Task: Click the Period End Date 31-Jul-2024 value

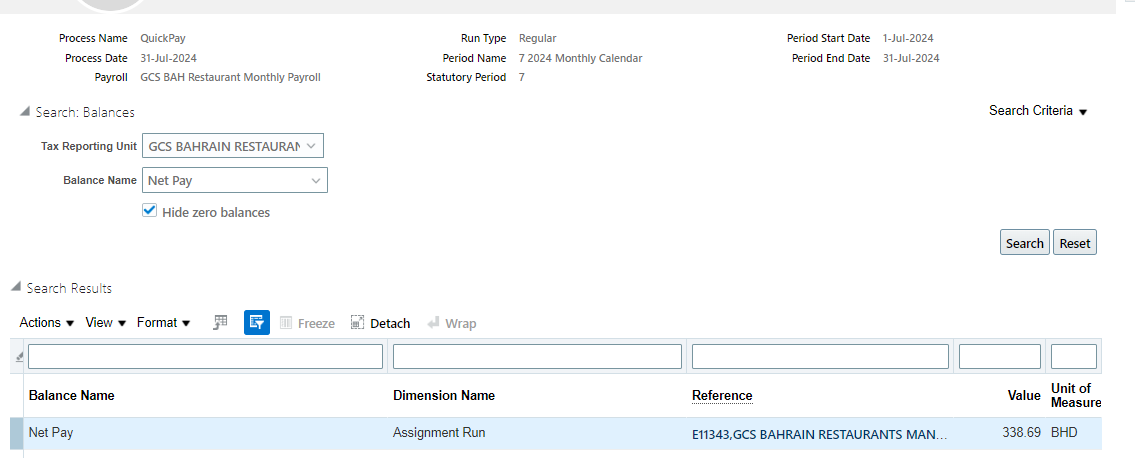Action: coord(911,58)
